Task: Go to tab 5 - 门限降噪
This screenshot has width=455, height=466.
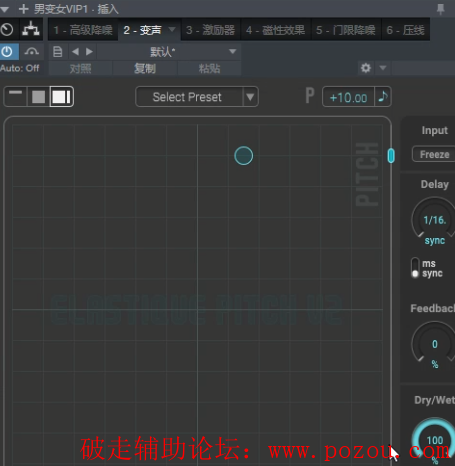Action: (x=346, y=30)
